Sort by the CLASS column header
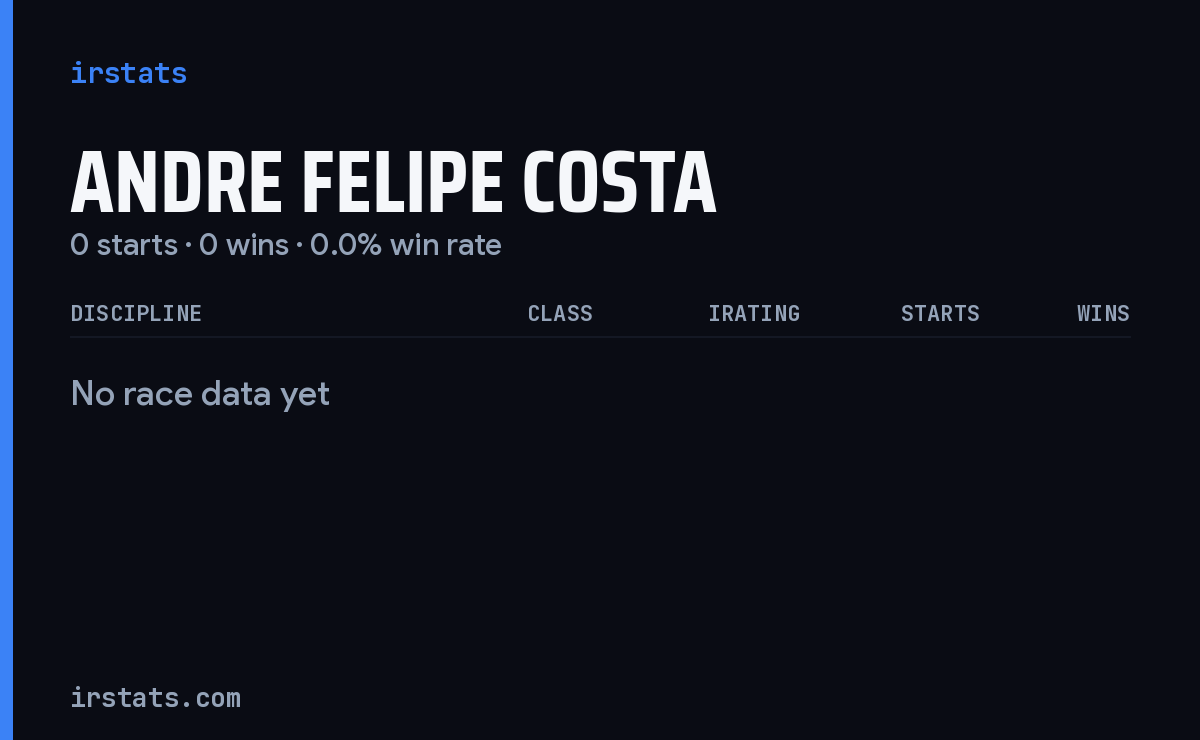Screen dimensions: 1200x740 coord(560,314)
